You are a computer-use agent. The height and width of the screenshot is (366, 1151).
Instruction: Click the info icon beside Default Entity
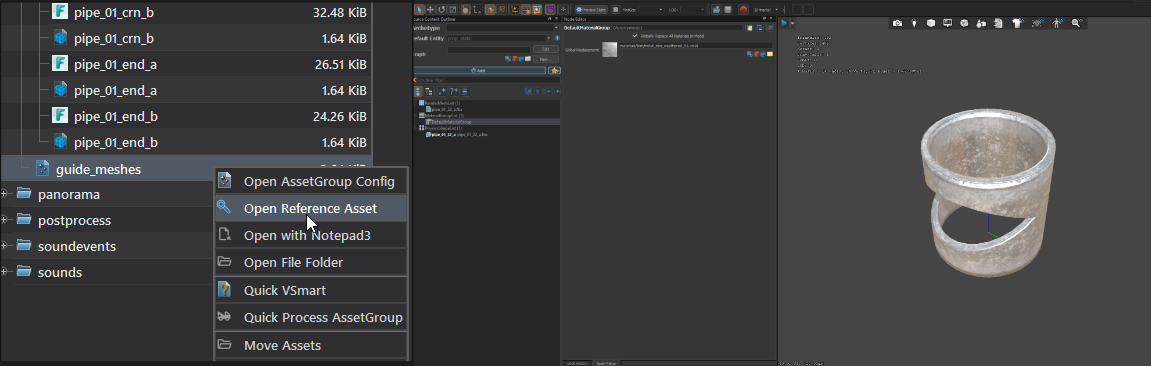click(x=557, y=38)
